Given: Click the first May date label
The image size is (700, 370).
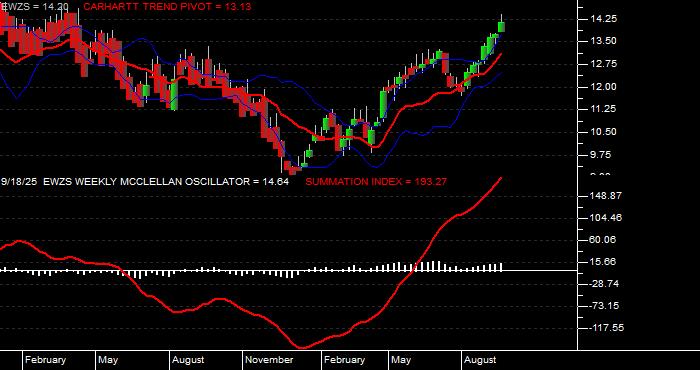Looking at the screenshot, I should tap(108, 360).
